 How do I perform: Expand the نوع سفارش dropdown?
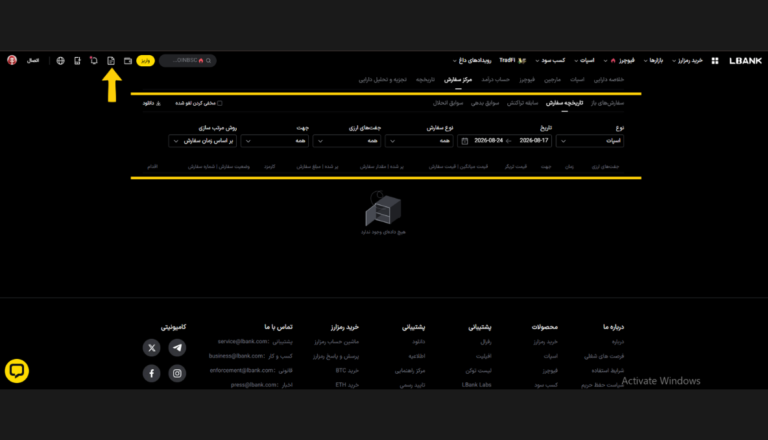419,141
